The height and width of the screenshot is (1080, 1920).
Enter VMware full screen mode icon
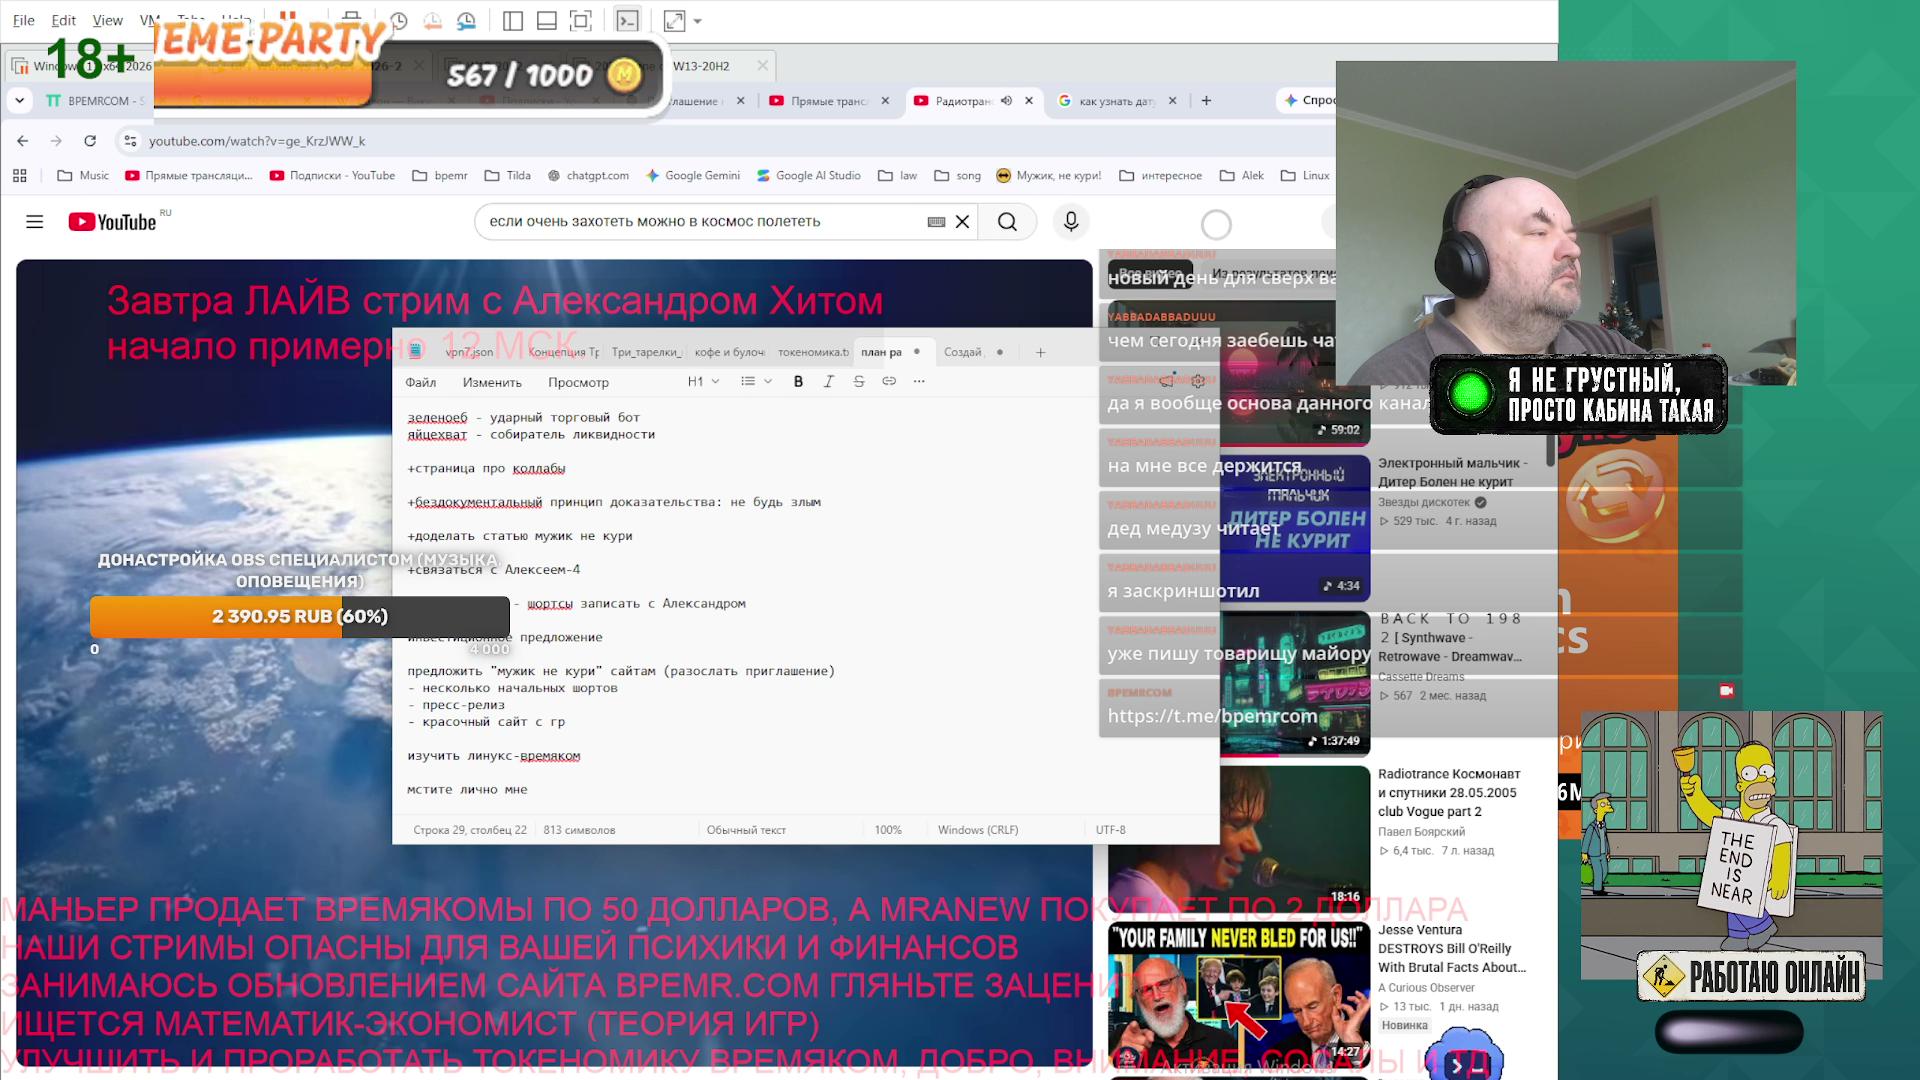click(x=581, y=21)
